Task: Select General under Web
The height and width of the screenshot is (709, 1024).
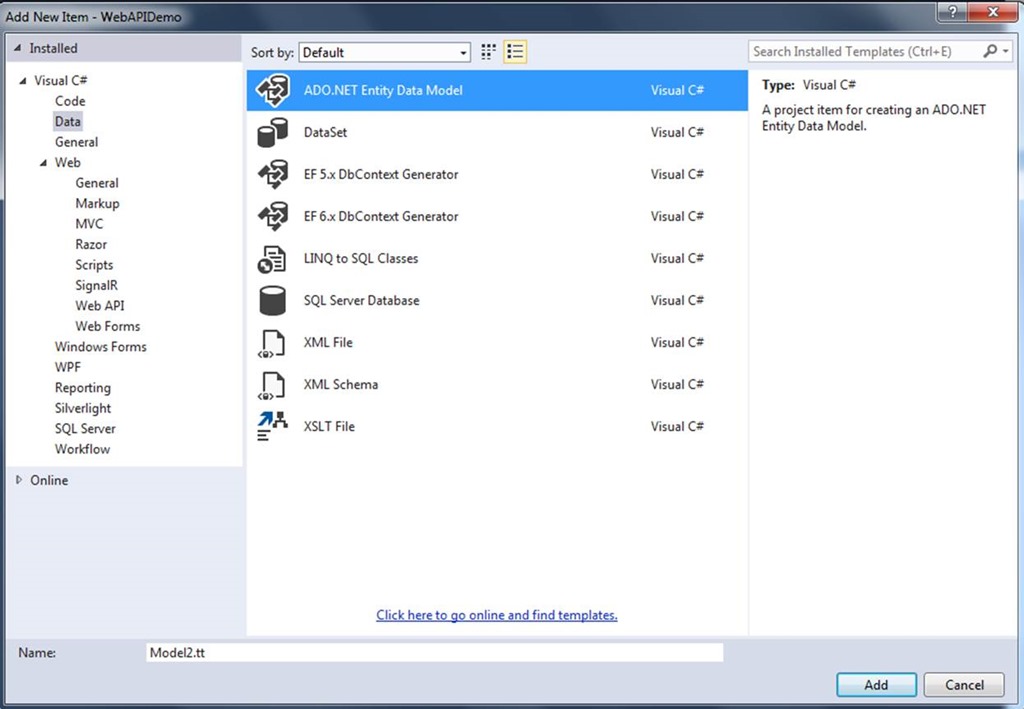Action: click(x=97, y=183)
